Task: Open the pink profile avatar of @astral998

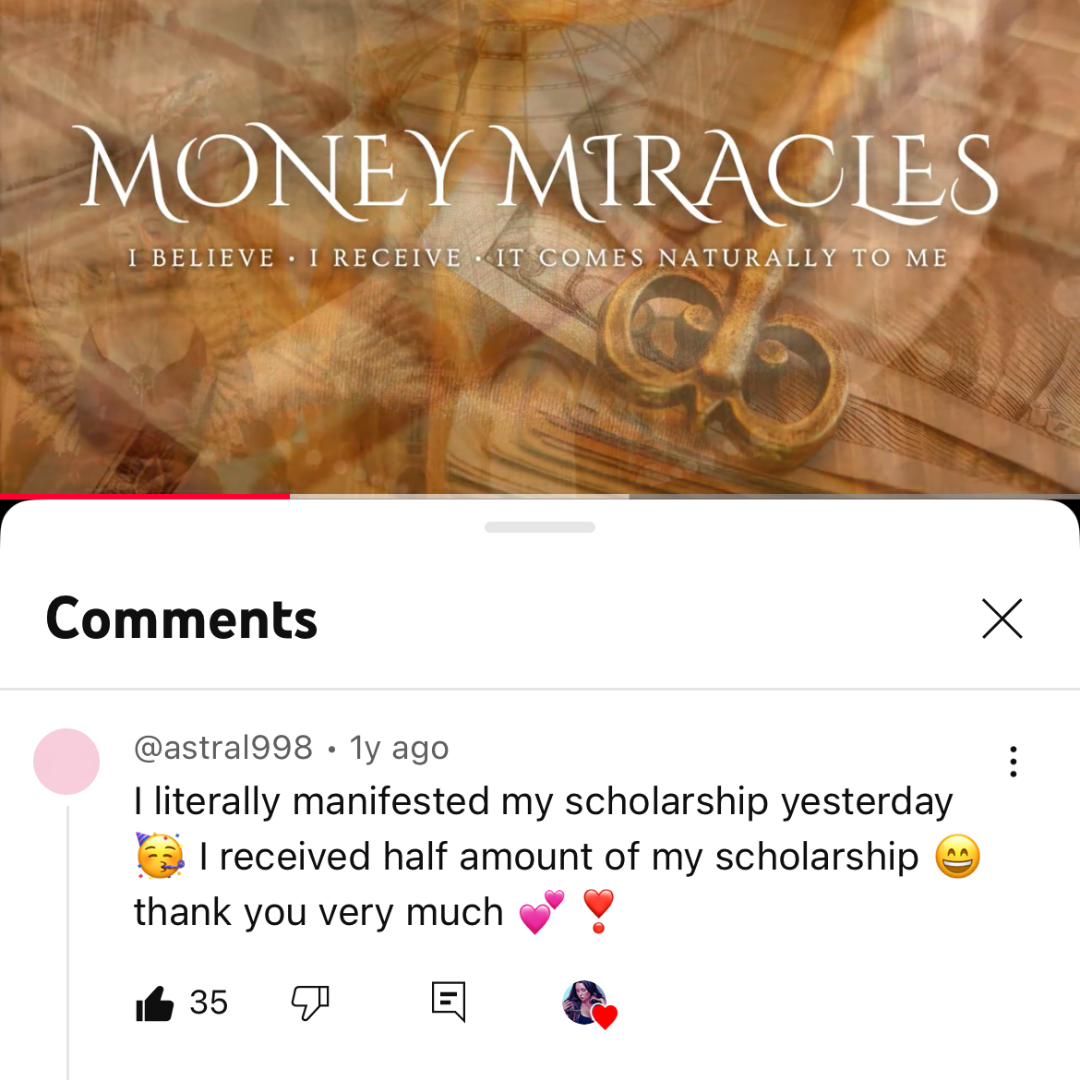Action: tap(67, 761)
